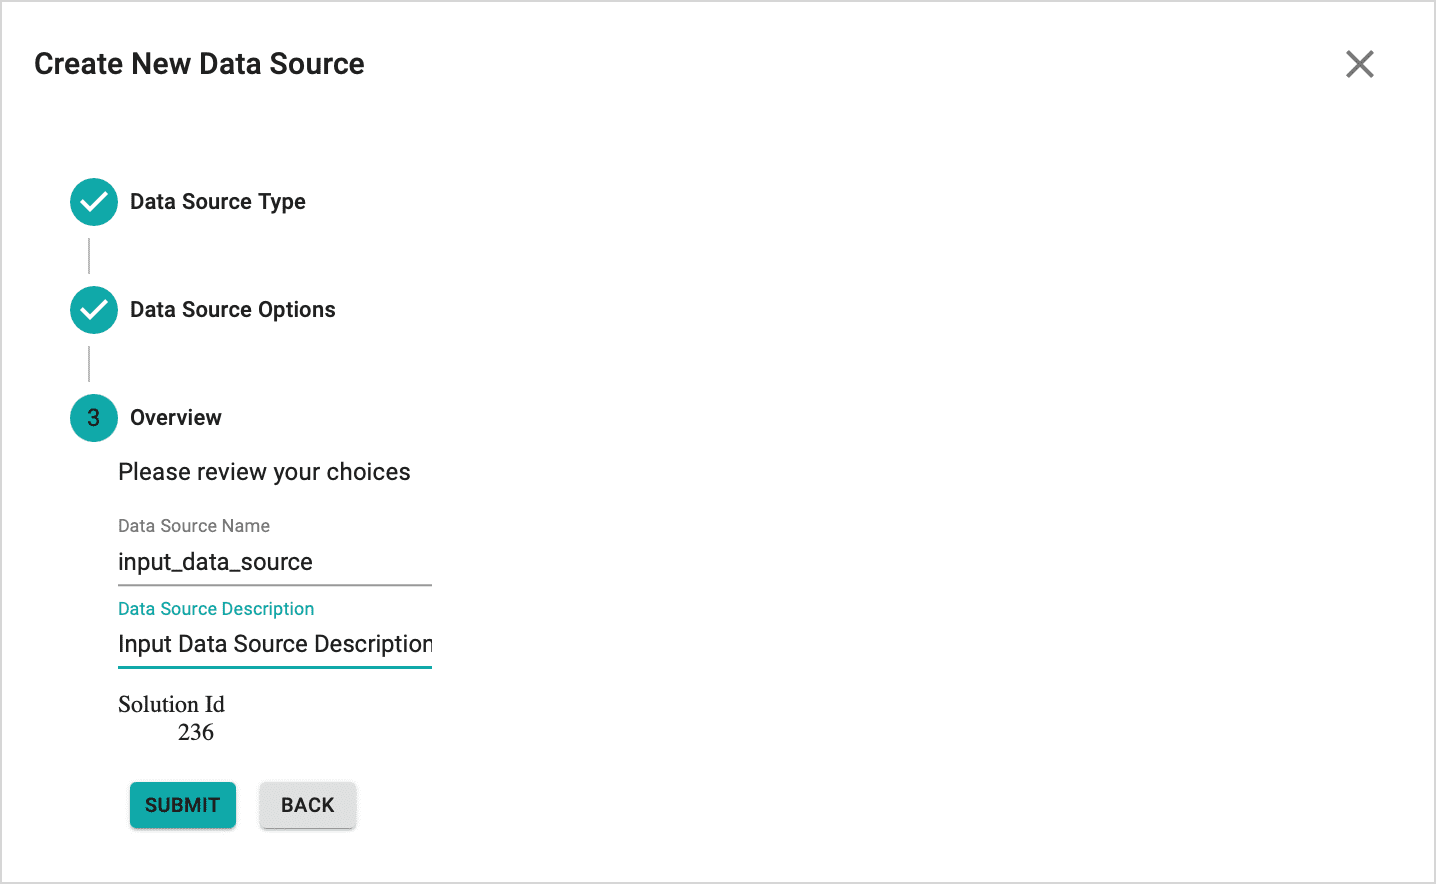Image resolution: width=1436 pixels, height=884 pixels.
Task: Click connector line between Type and Options steps
Action: pos(89,256)
